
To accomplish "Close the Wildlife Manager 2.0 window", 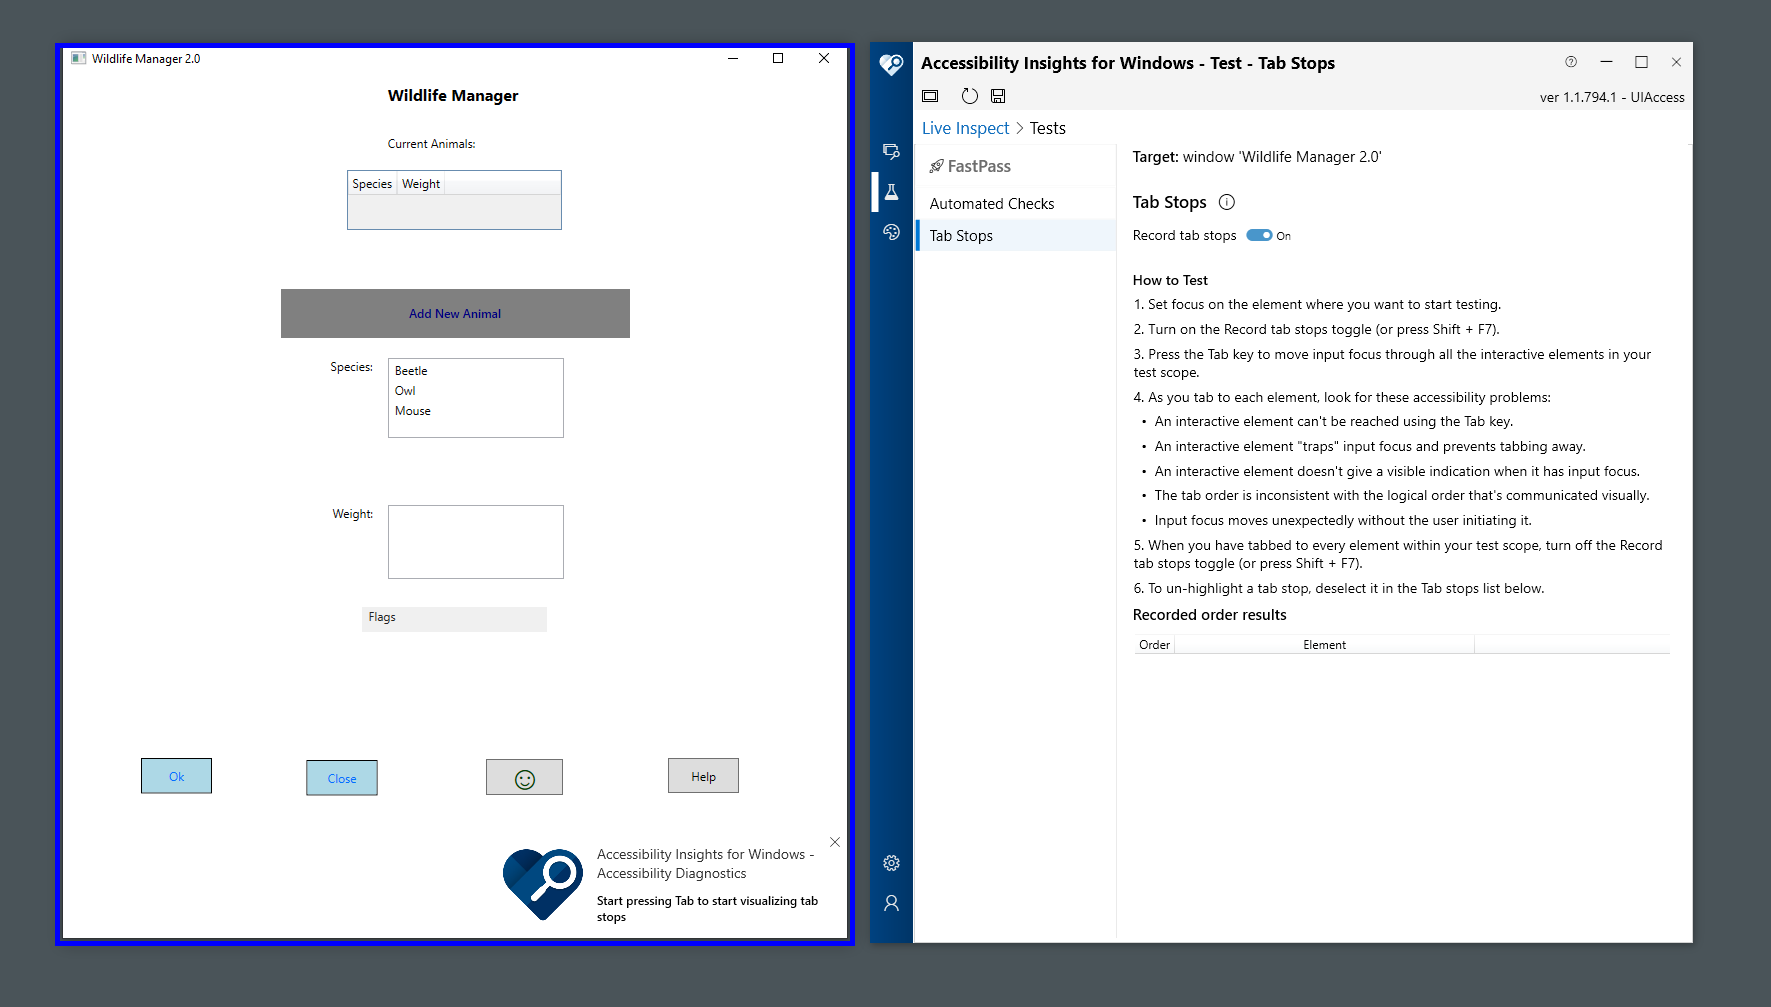I will [824, 58].
